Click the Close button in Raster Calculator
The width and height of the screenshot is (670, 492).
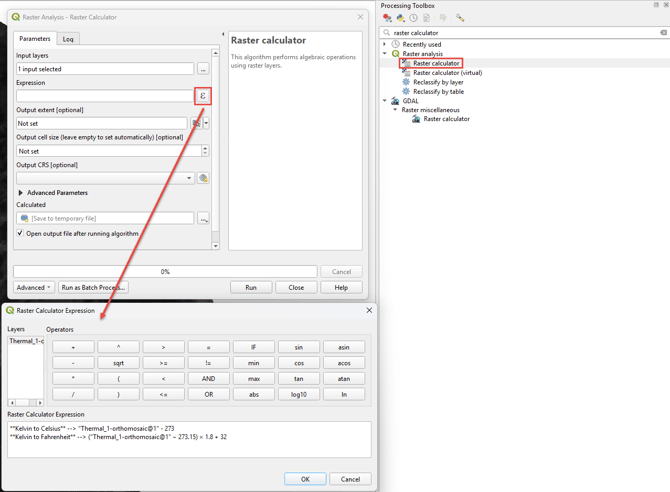pos(296,288)
